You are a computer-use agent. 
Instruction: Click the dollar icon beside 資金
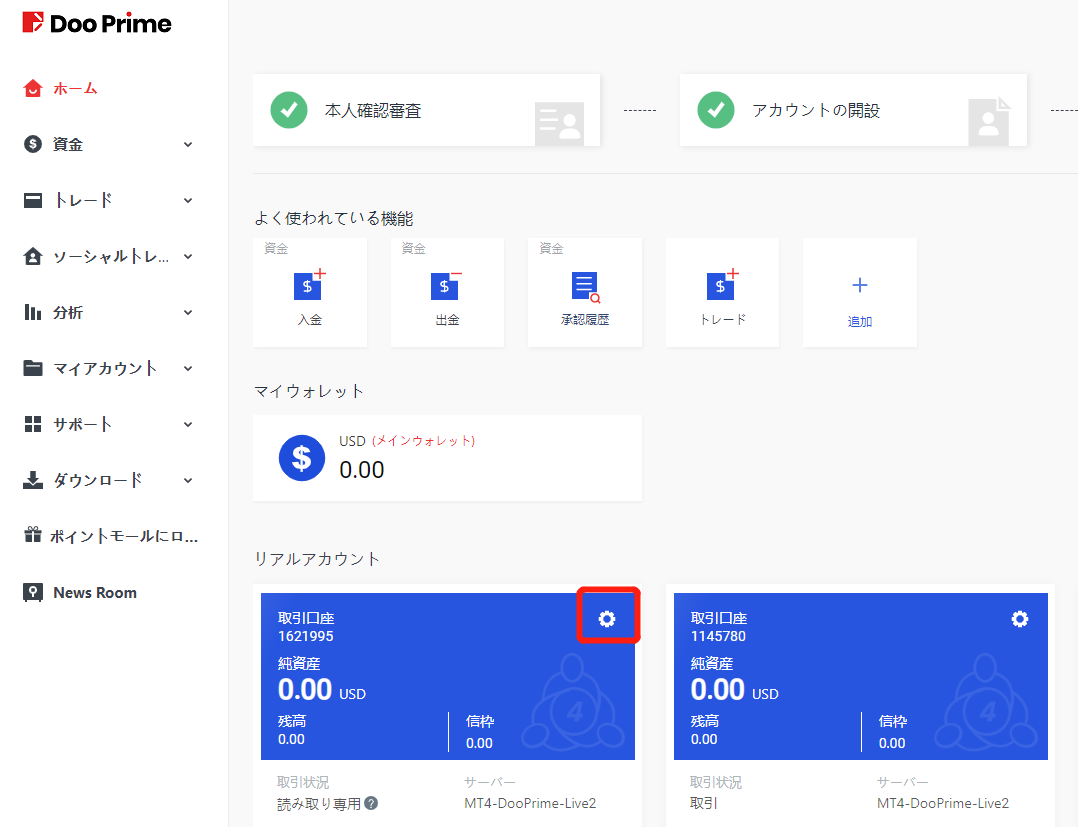[x=32, y=144]
